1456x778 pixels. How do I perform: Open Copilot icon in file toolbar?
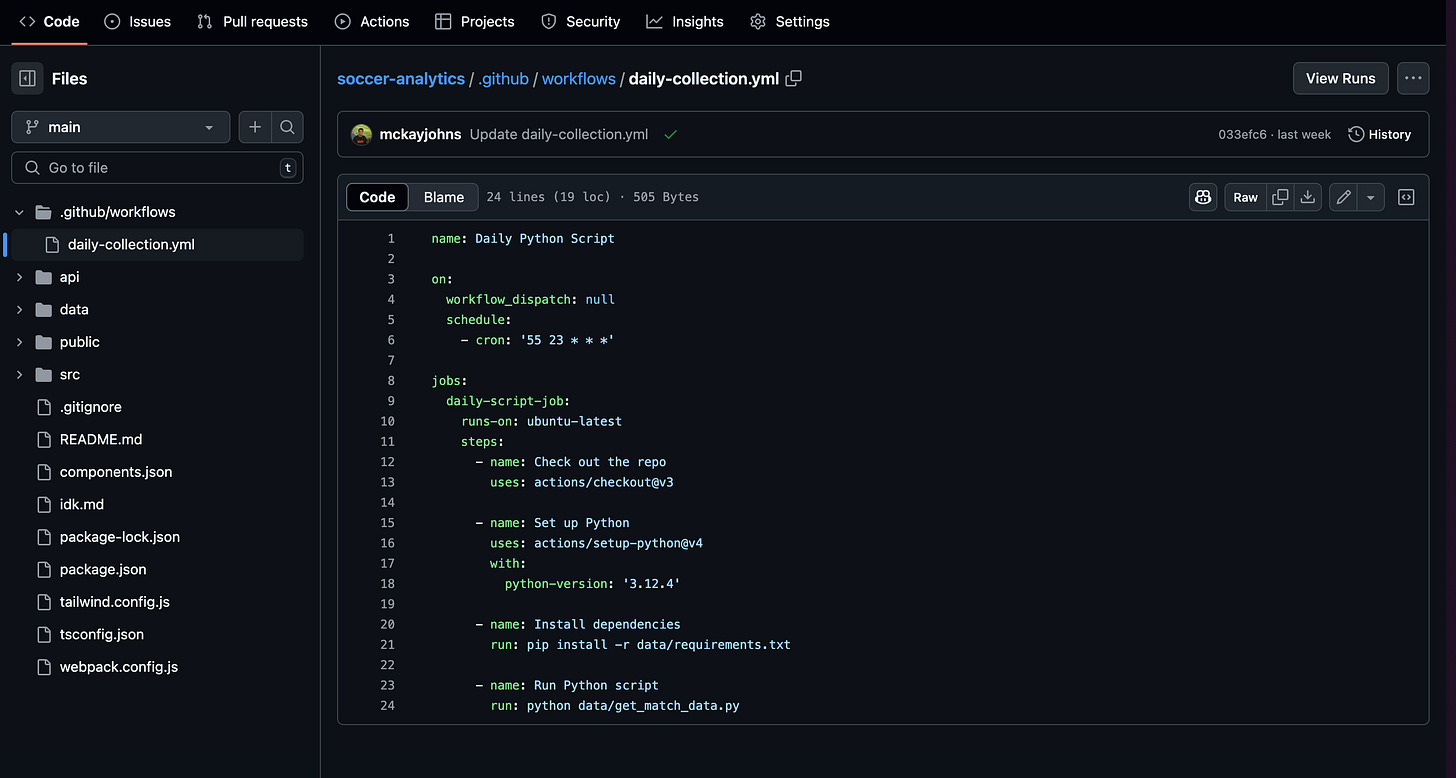[1202, 197]
